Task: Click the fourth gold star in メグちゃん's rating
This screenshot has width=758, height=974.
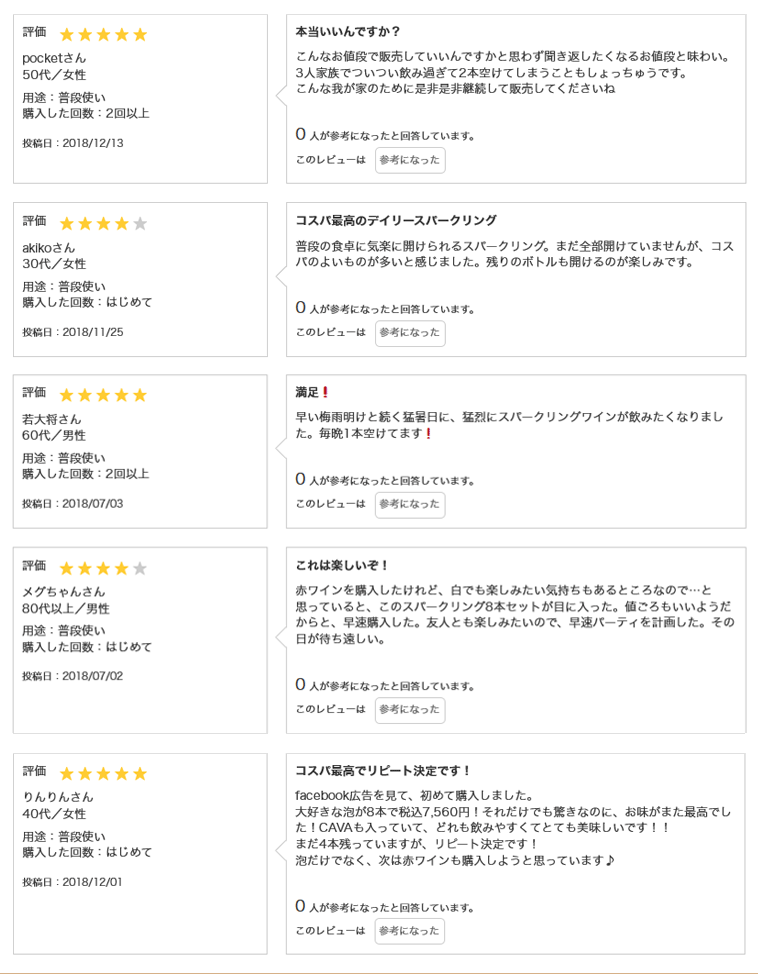Action: pos(122,568)
